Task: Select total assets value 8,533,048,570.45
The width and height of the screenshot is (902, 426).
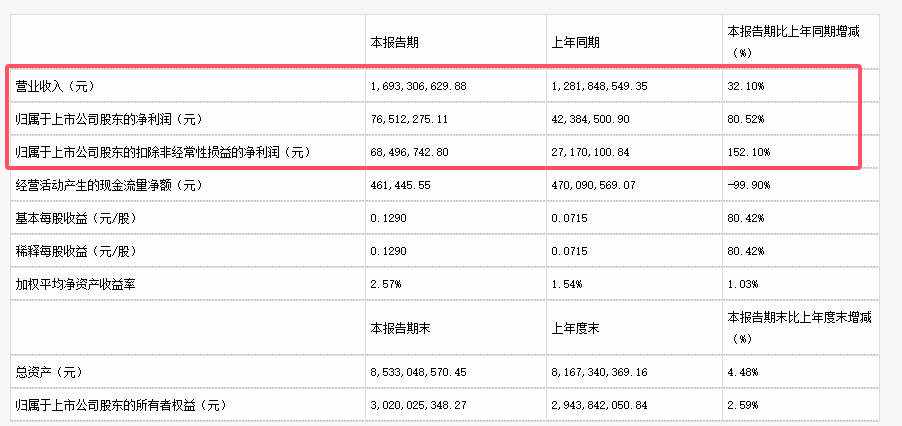Action: (418, 371)
